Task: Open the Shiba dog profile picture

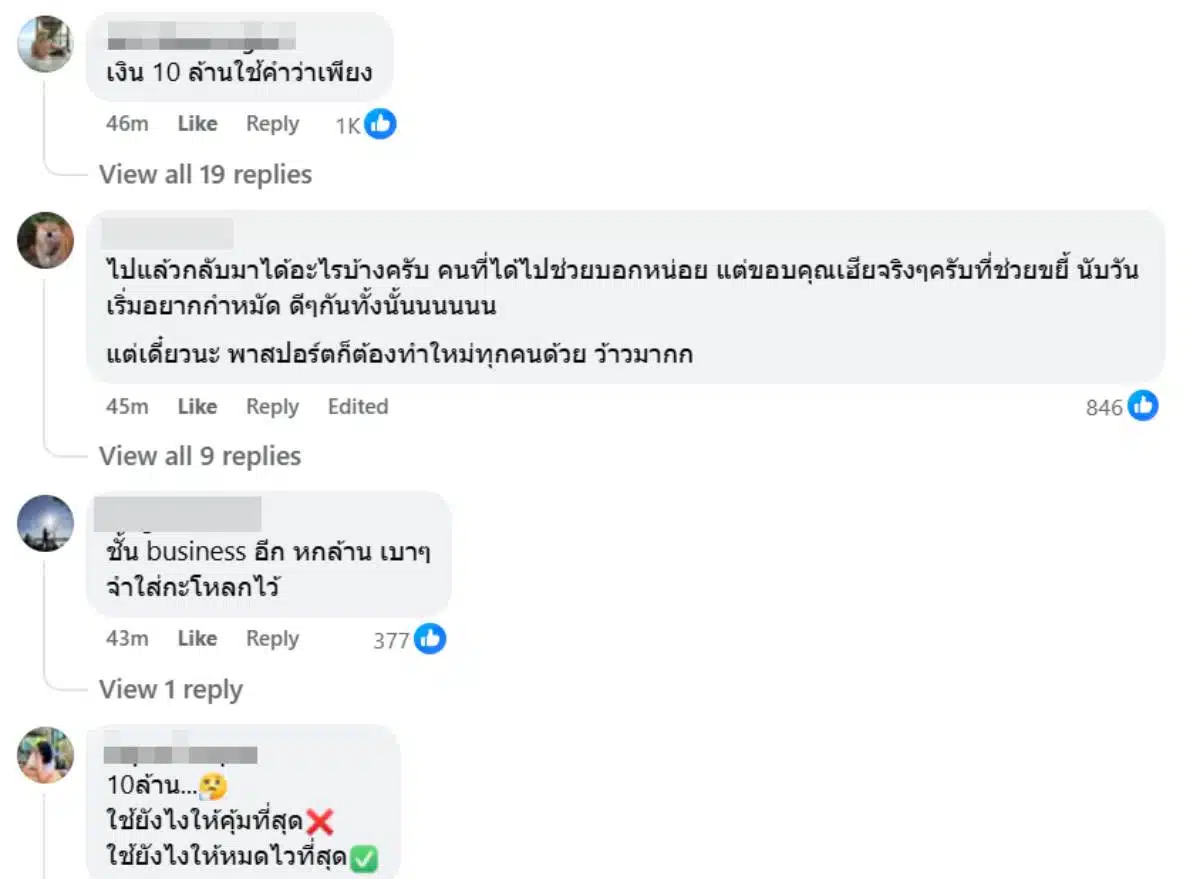Action: coord(45,240)
